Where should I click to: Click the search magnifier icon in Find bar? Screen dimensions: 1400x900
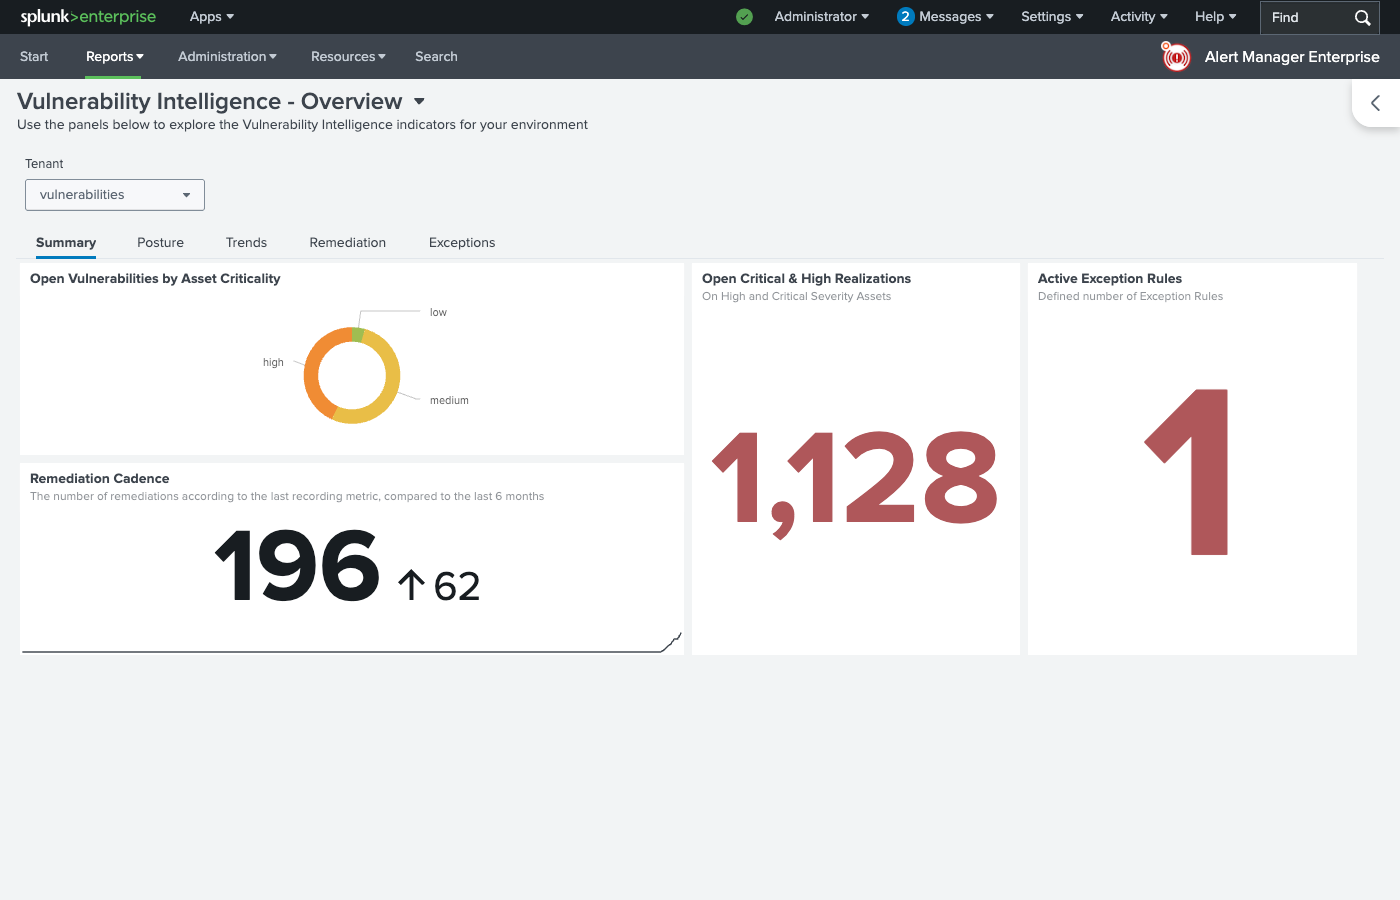pyautogui.click(x=1361, y=17)
